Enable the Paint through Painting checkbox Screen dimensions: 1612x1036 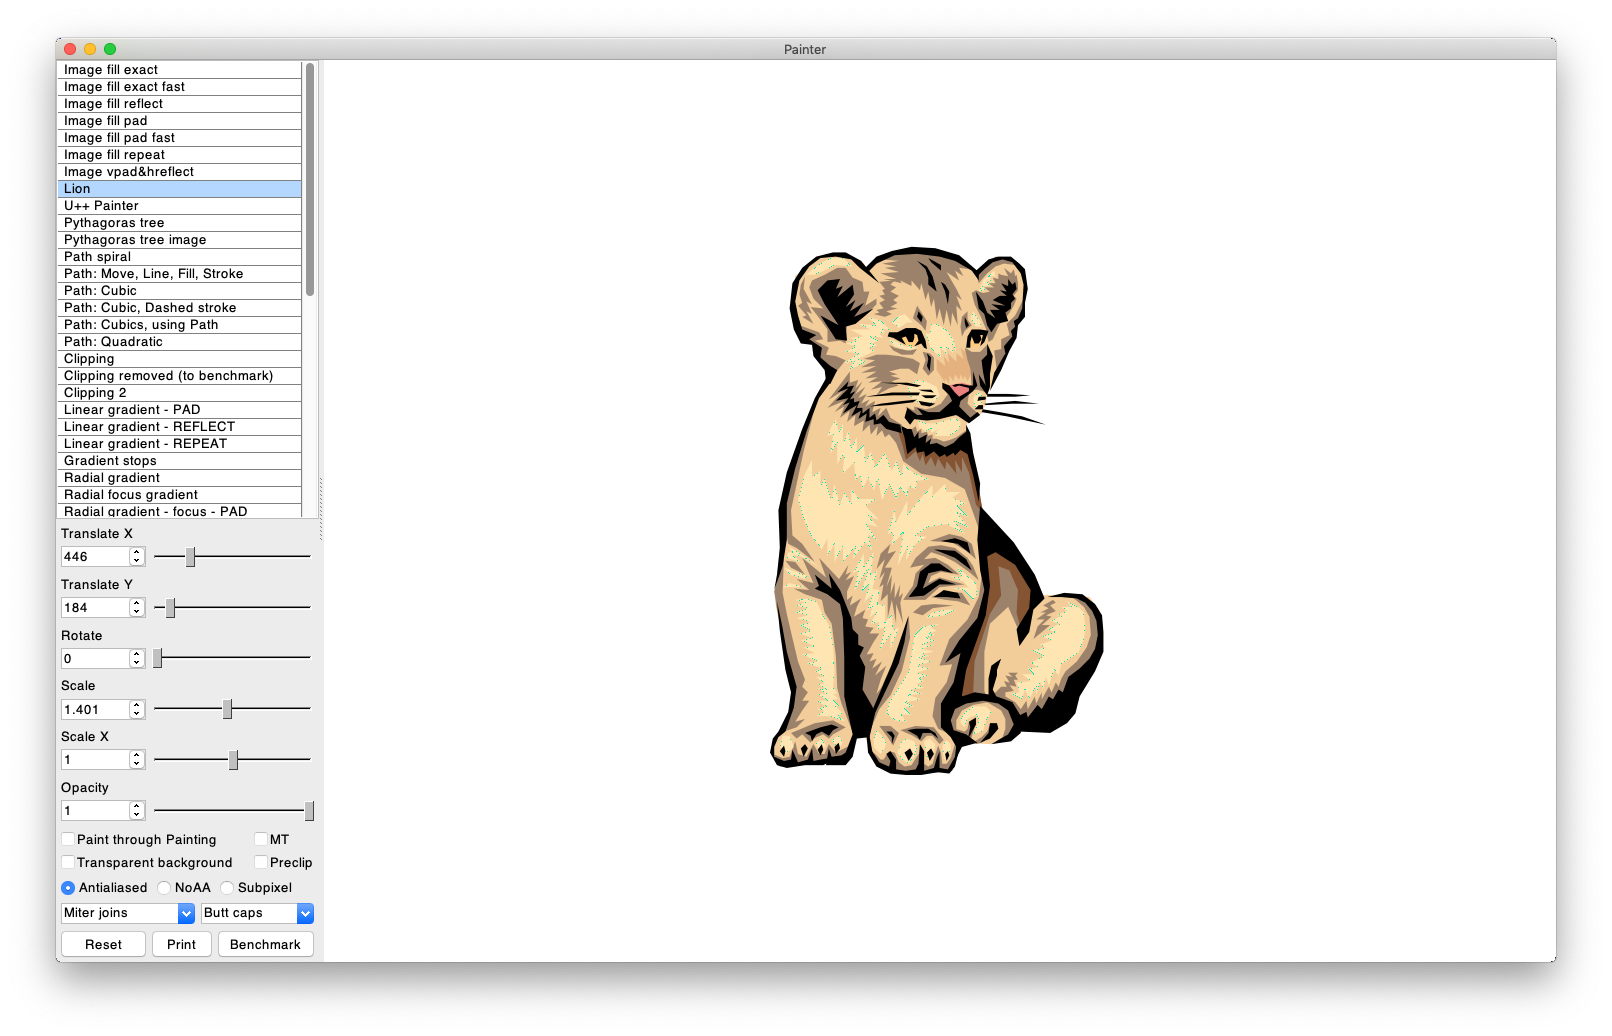click(68, 840)
